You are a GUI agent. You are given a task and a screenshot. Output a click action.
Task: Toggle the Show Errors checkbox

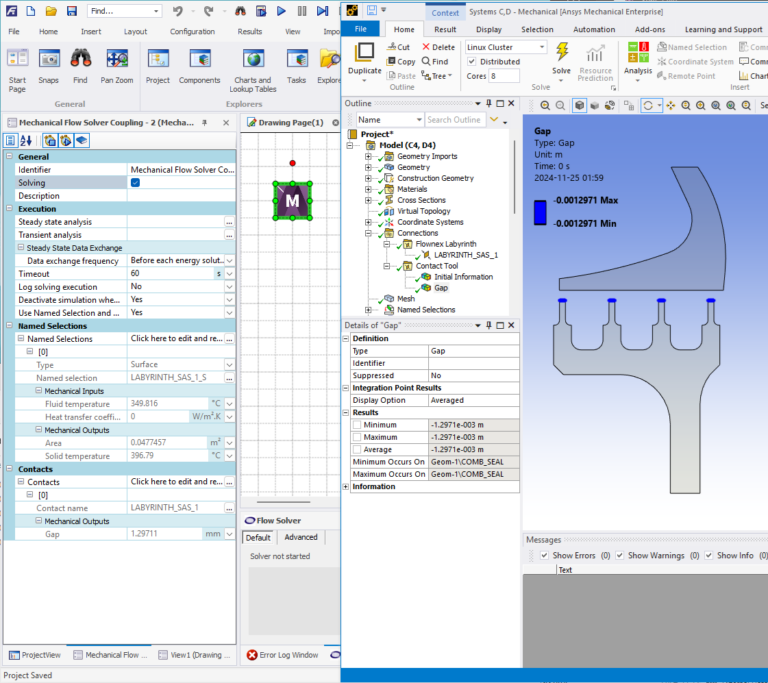(x=544, y=556)
